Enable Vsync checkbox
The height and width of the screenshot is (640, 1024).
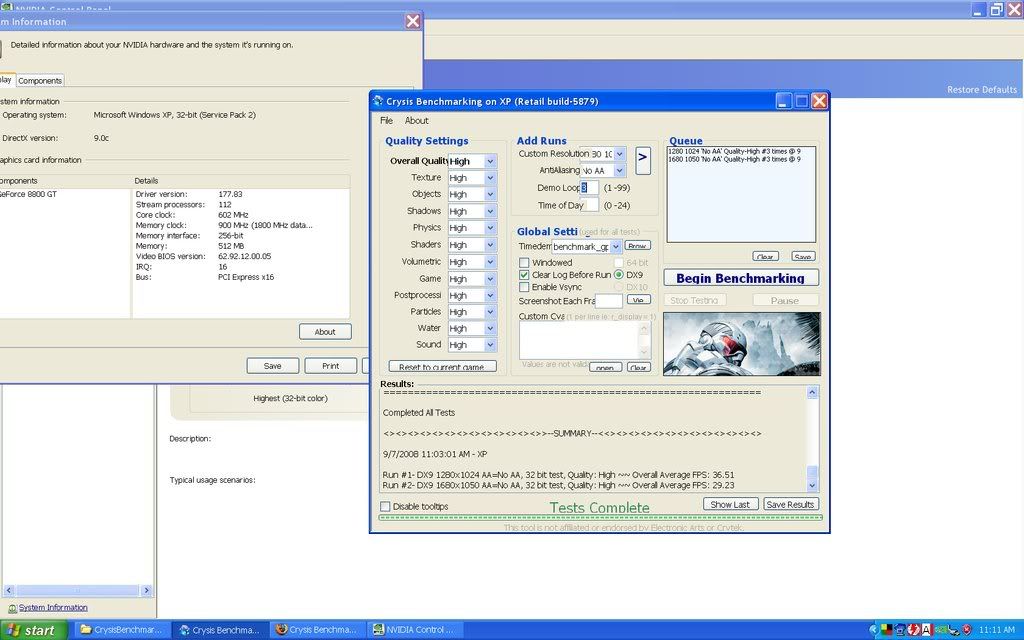524,287
